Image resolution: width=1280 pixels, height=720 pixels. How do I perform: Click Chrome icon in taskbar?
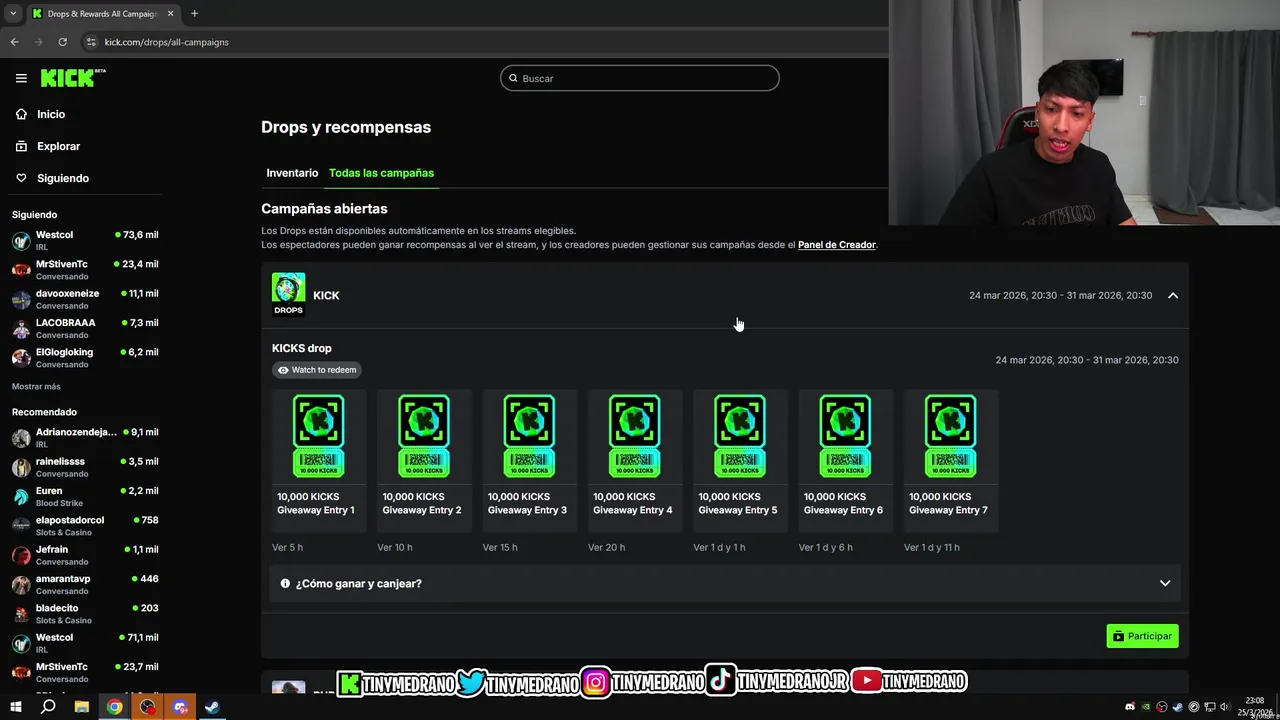115,707
